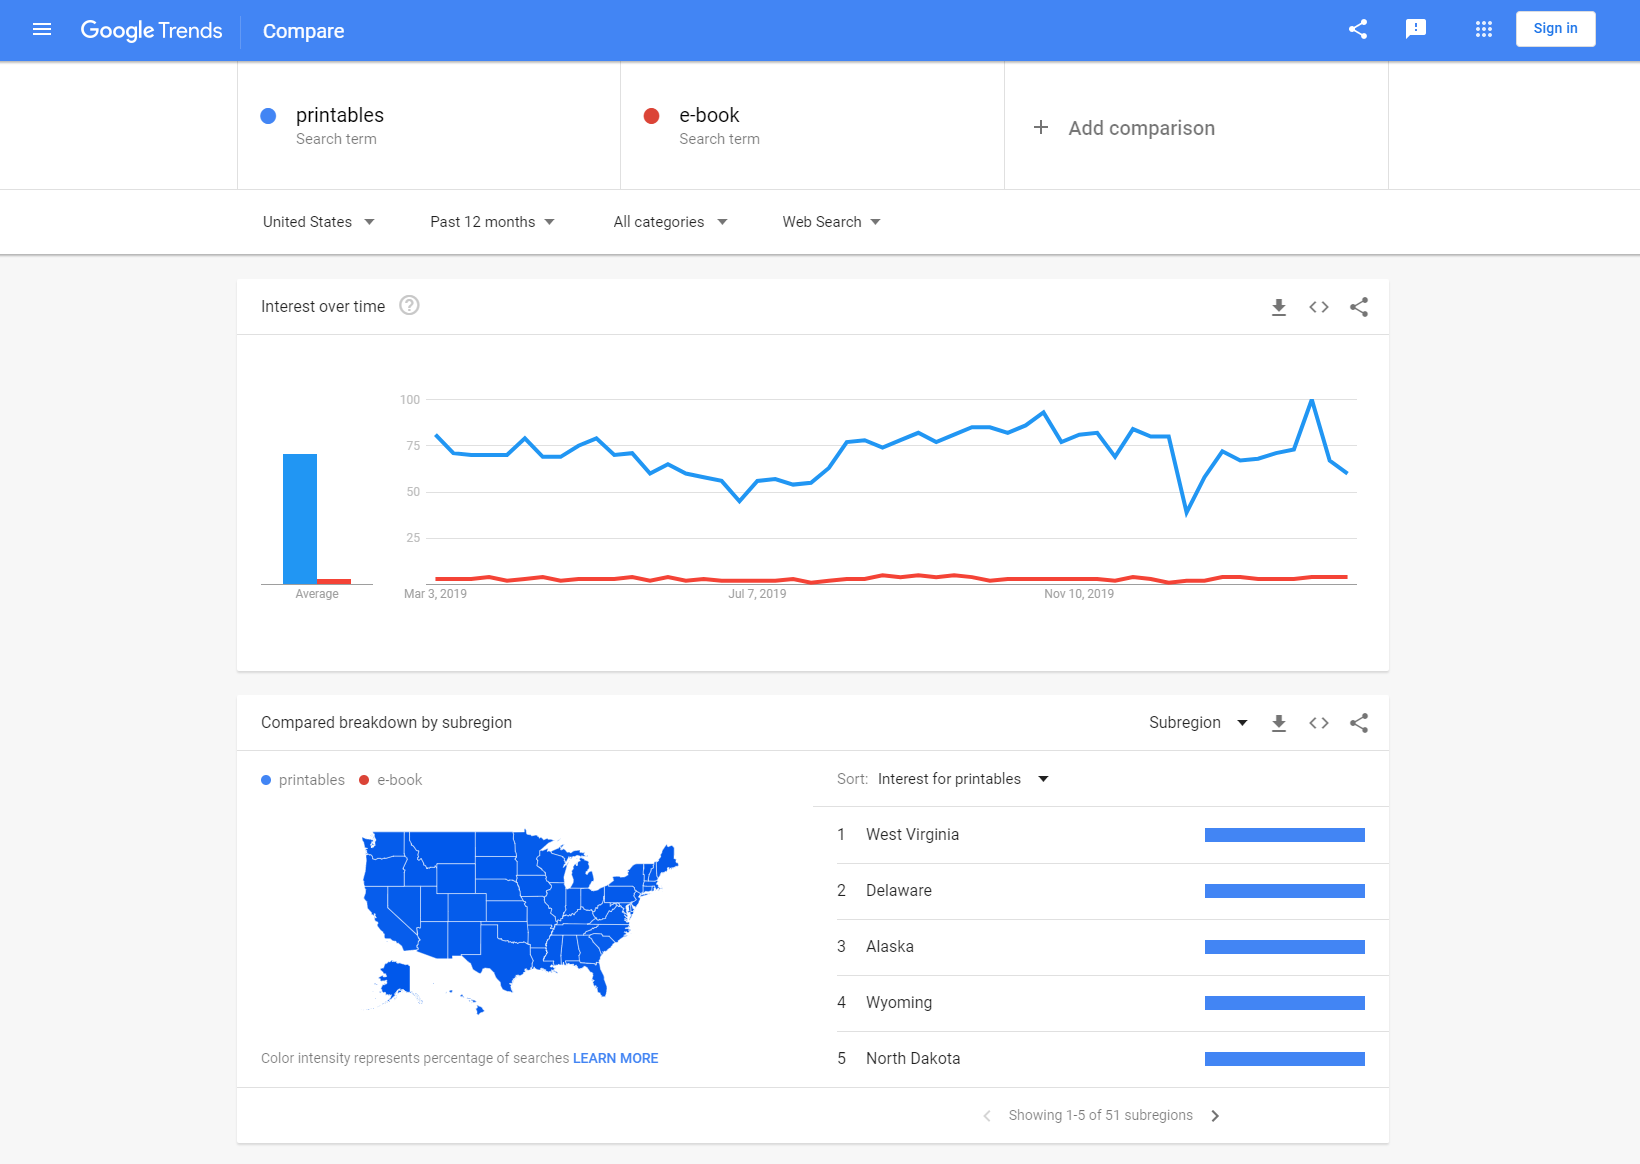The width and height of the screenshot is (1640, 1164).
Task: Share the subregion breakdown panel
Action: [1358, 722]
